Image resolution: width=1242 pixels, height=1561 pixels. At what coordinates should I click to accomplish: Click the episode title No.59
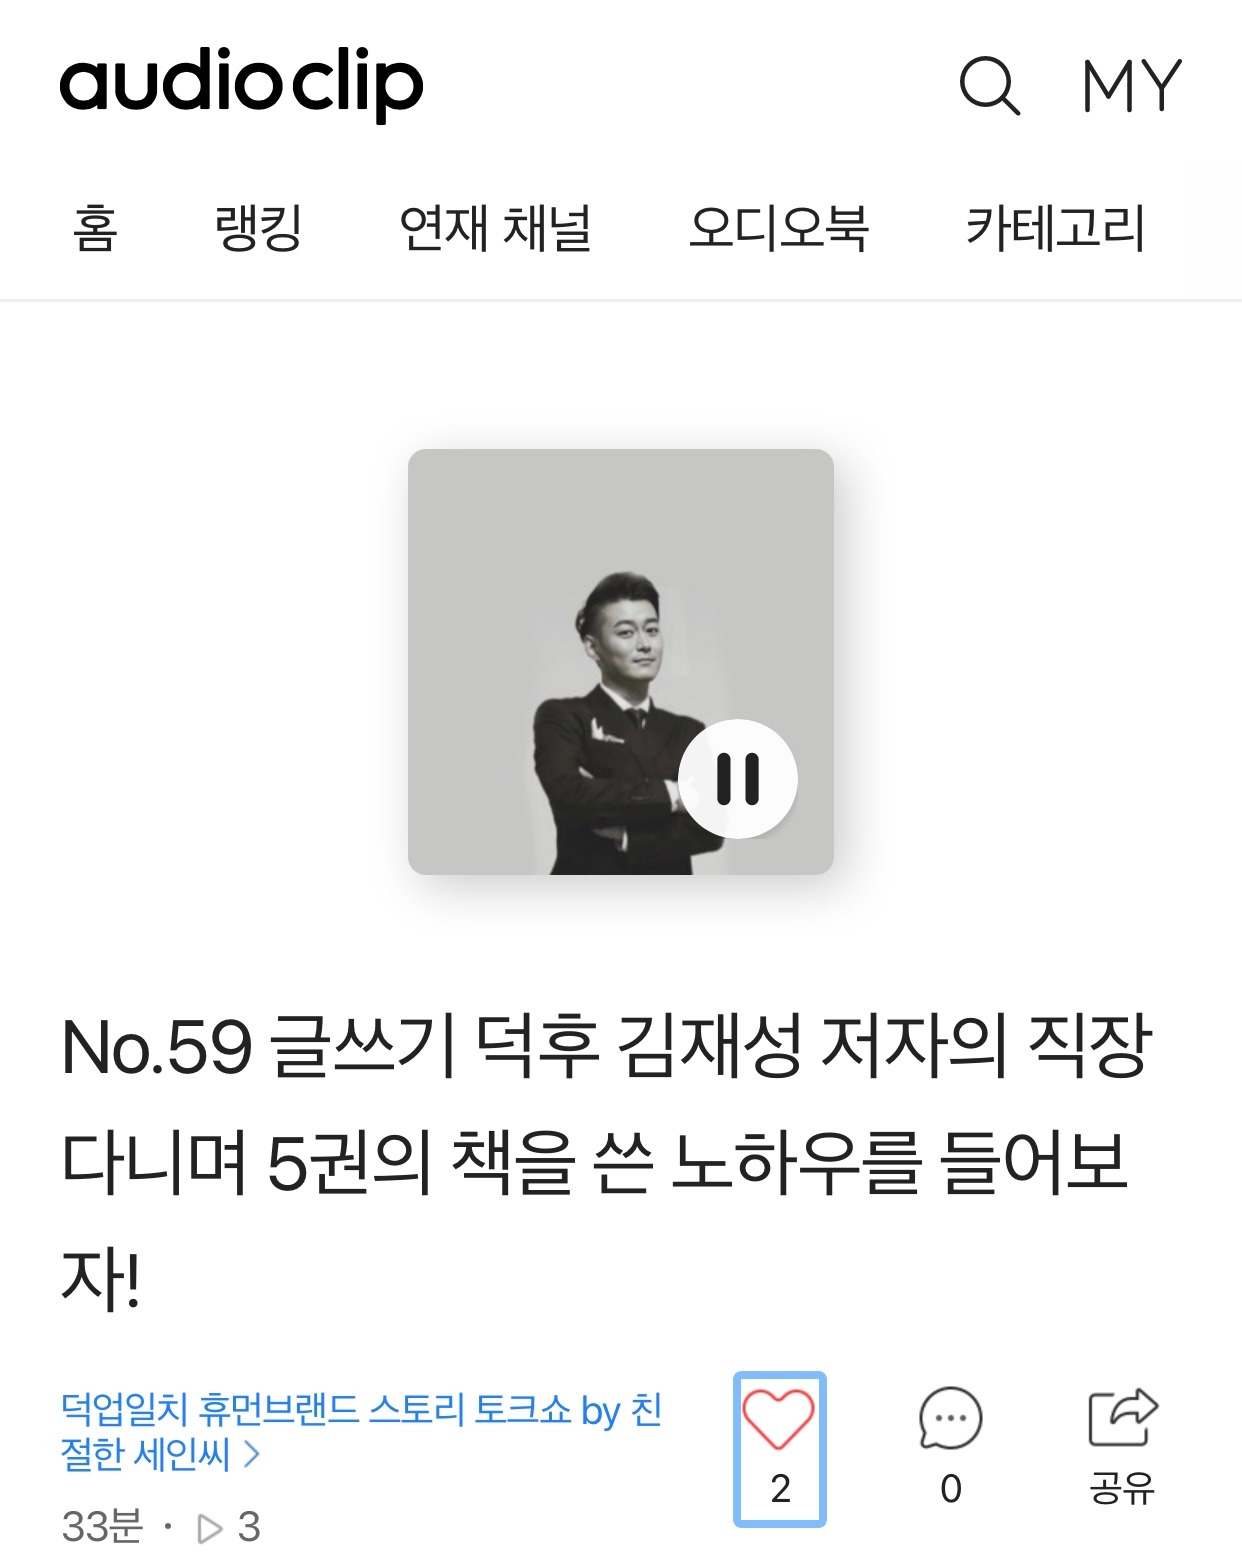(607, 1163)
